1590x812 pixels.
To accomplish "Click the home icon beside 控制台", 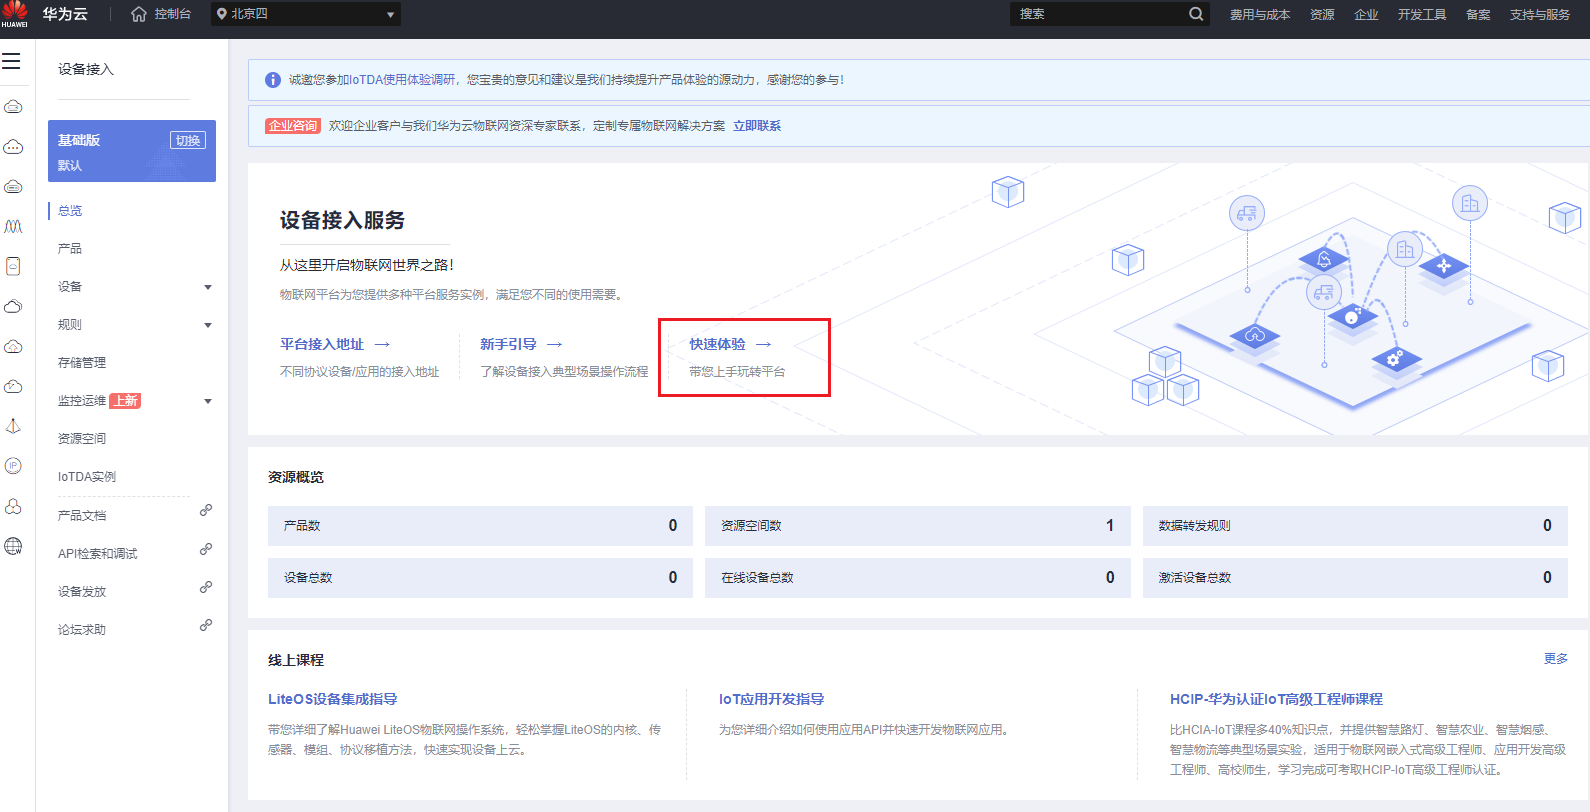I will [x=139, y=14].
